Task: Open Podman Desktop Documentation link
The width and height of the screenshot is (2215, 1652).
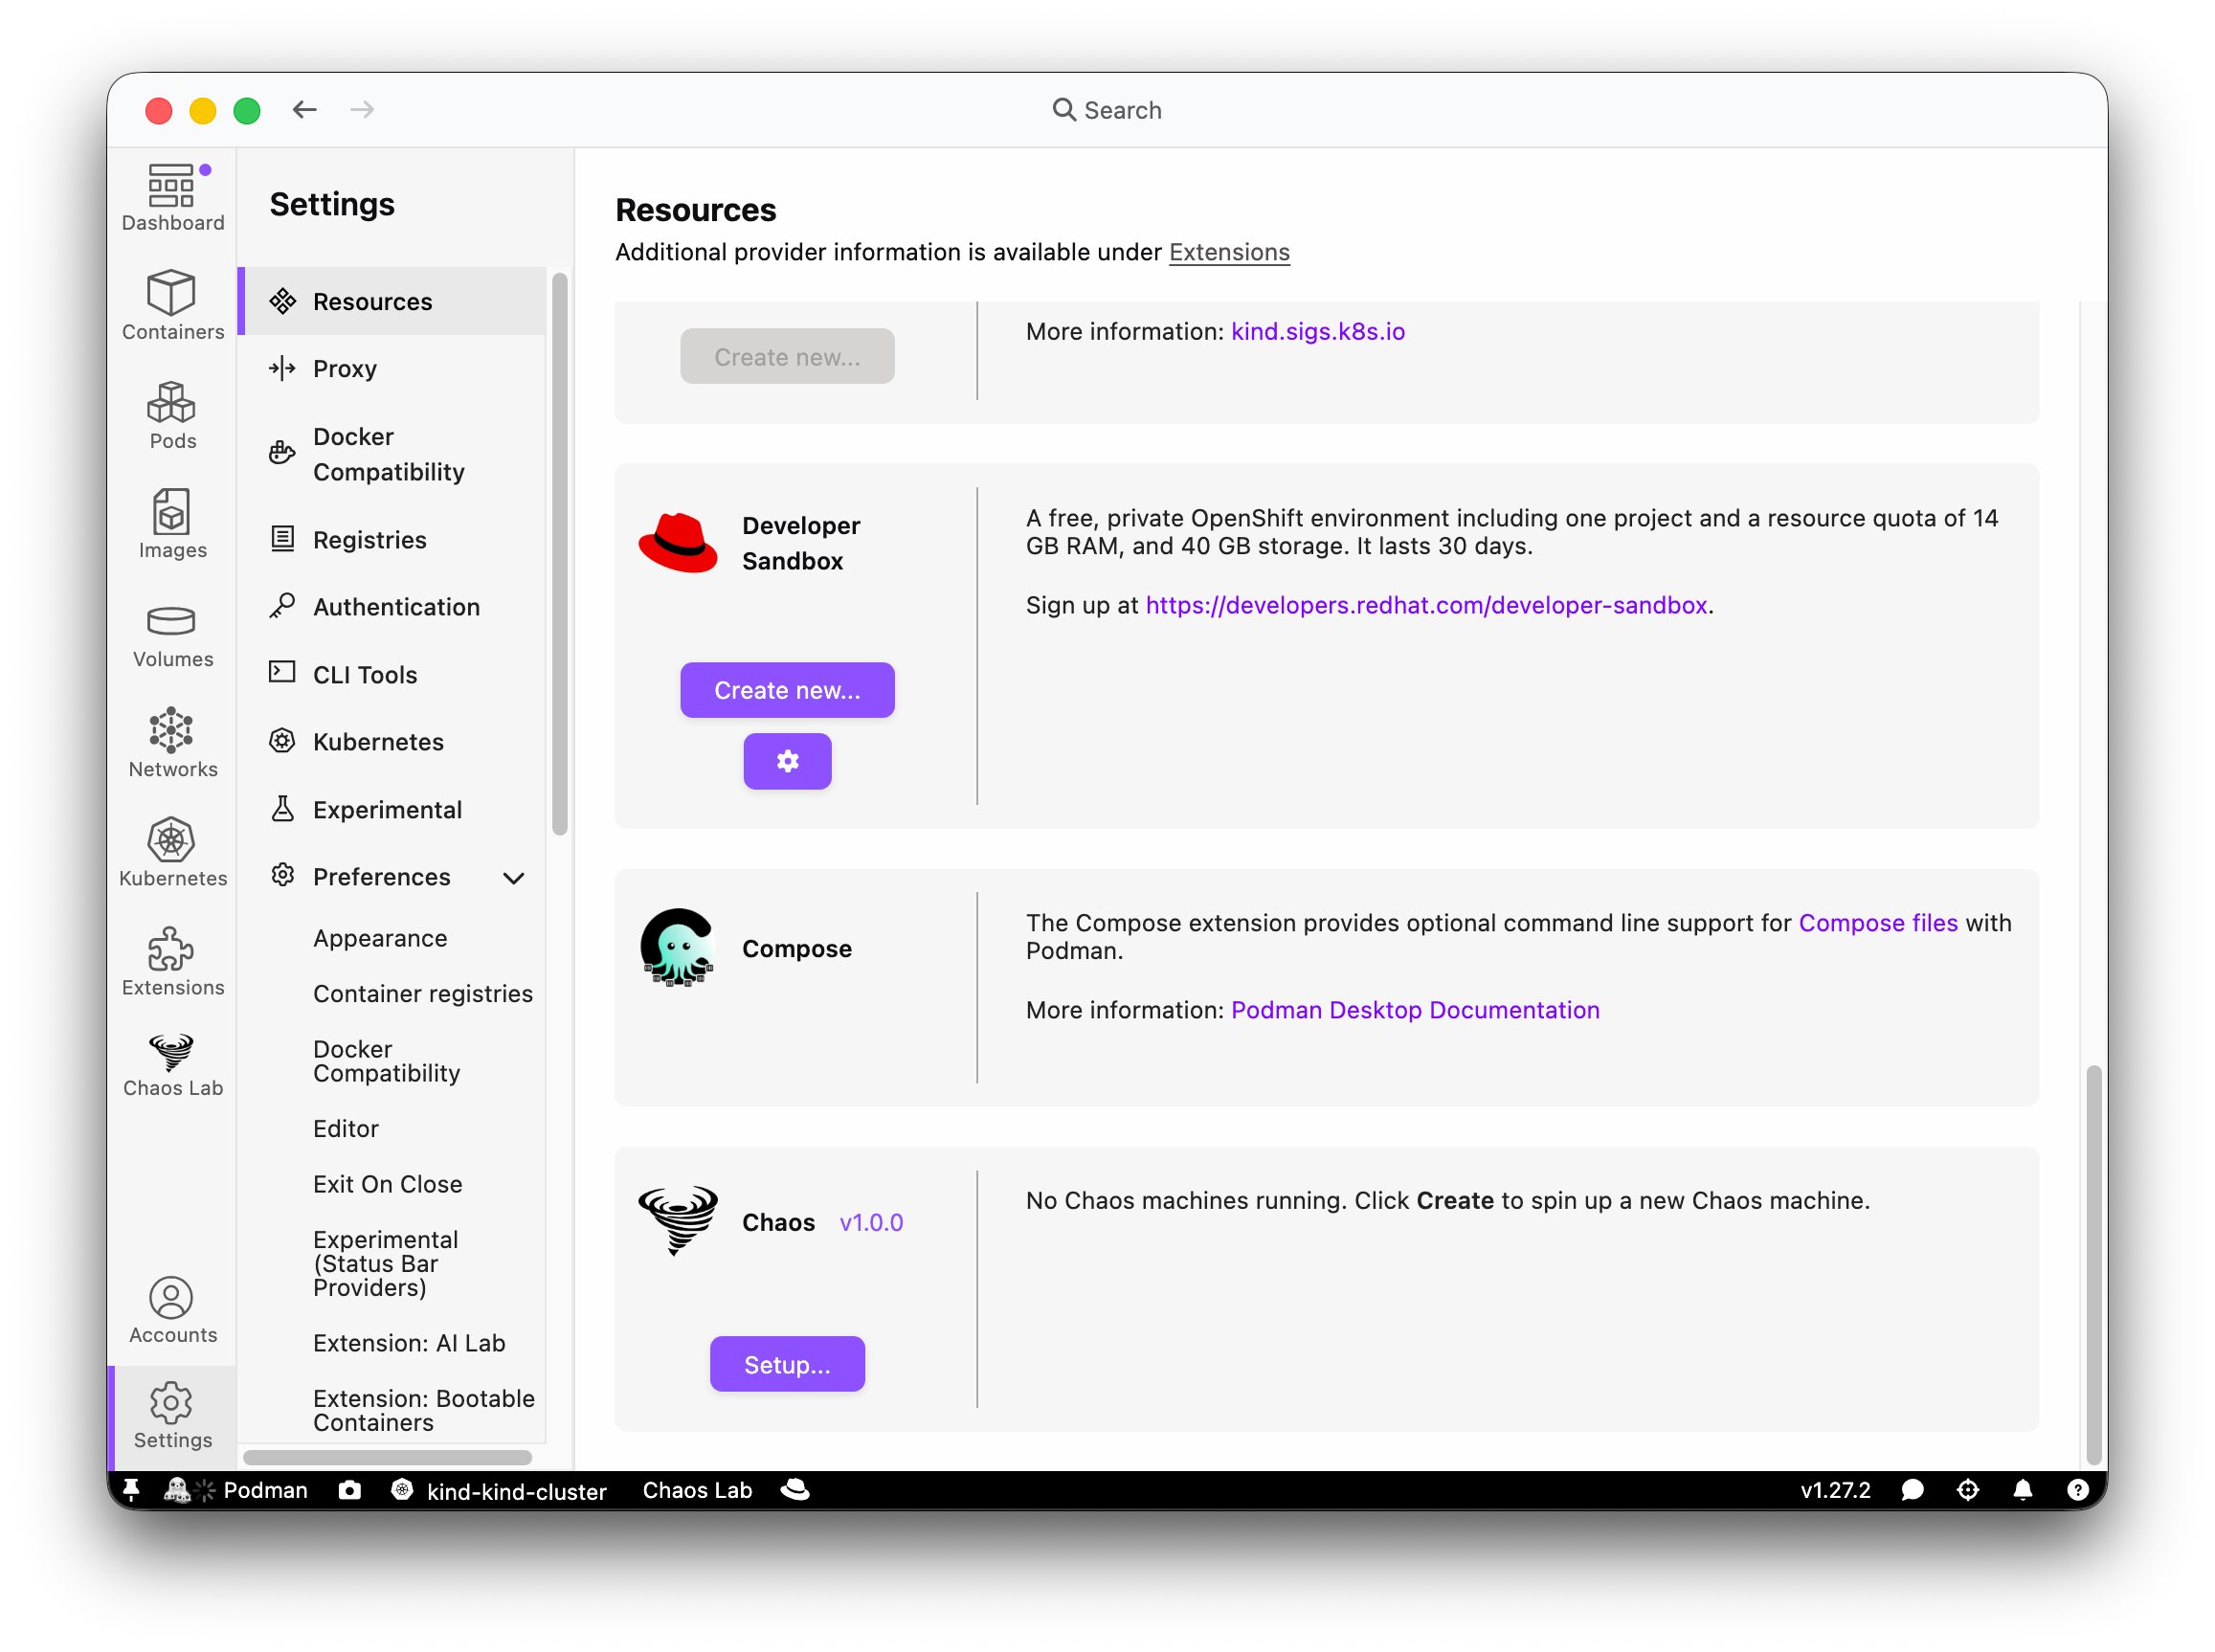Action: pyautogui.click(x=1415, y=1010)
